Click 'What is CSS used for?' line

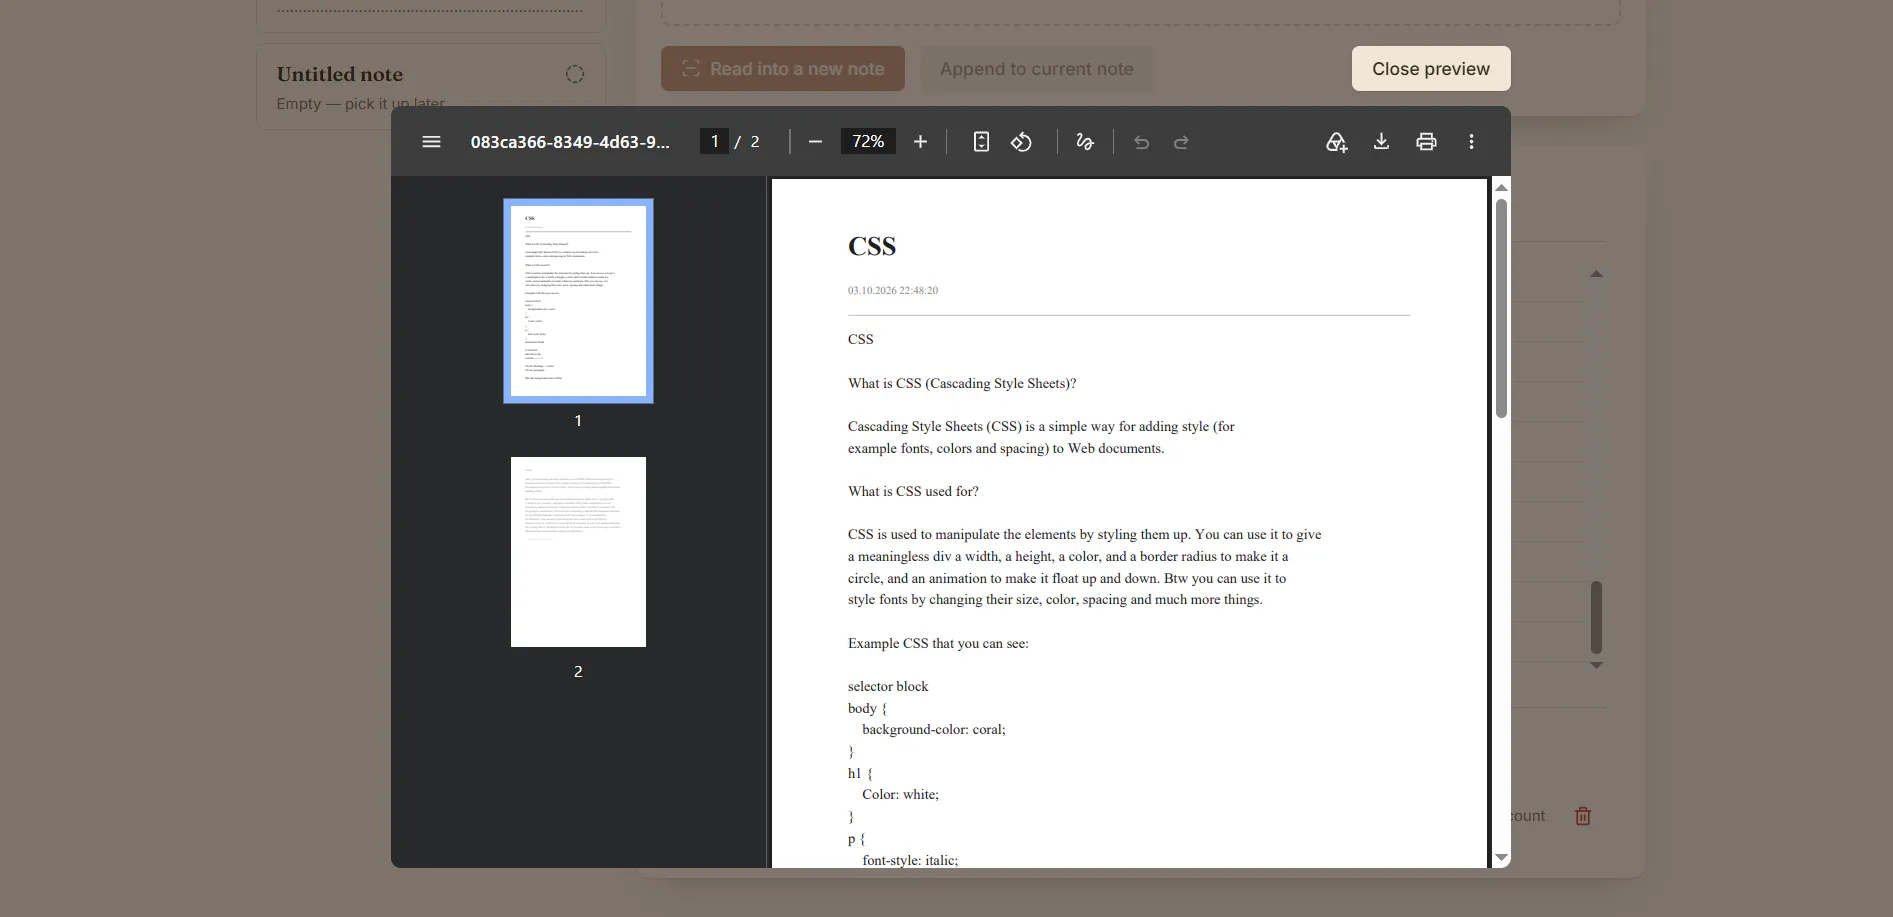tap(913, 491)
